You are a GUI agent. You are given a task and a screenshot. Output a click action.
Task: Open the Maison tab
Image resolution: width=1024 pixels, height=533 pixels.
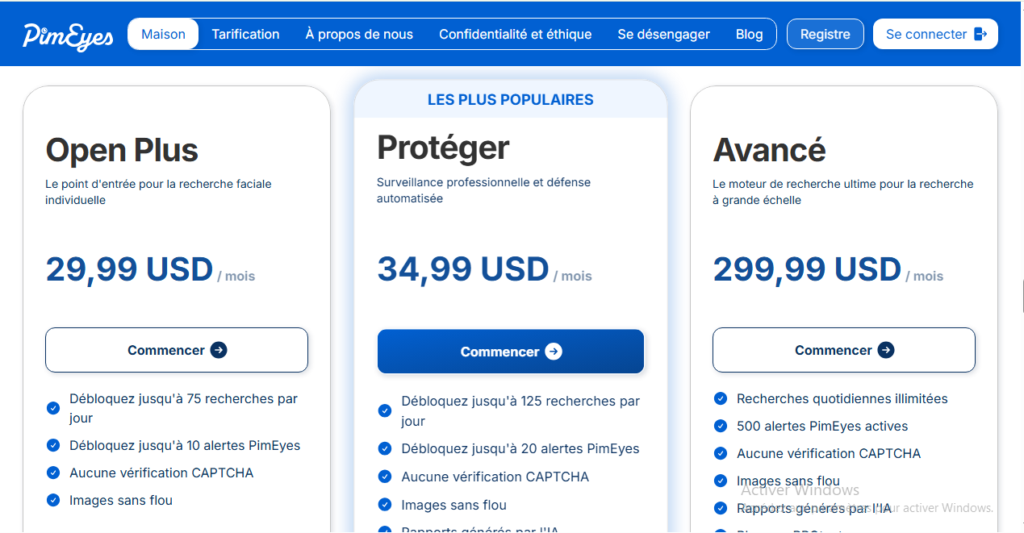pyautogui.click(x=163, y=34)
